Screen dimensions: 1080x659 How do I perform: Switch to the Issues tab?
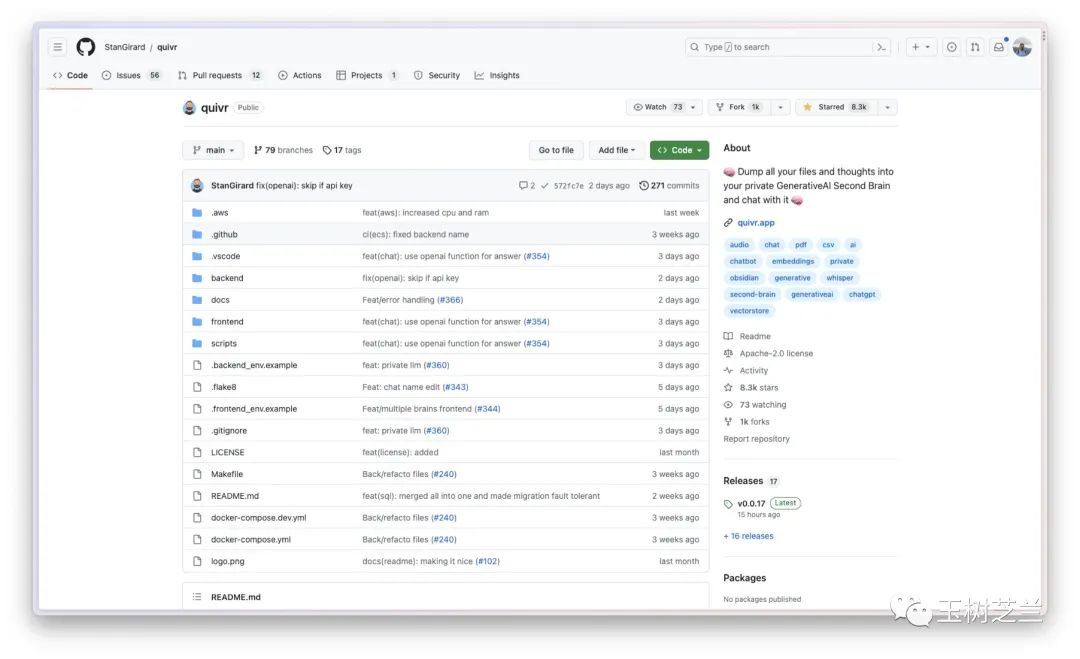pyautogui.click(x=130, y=75)
